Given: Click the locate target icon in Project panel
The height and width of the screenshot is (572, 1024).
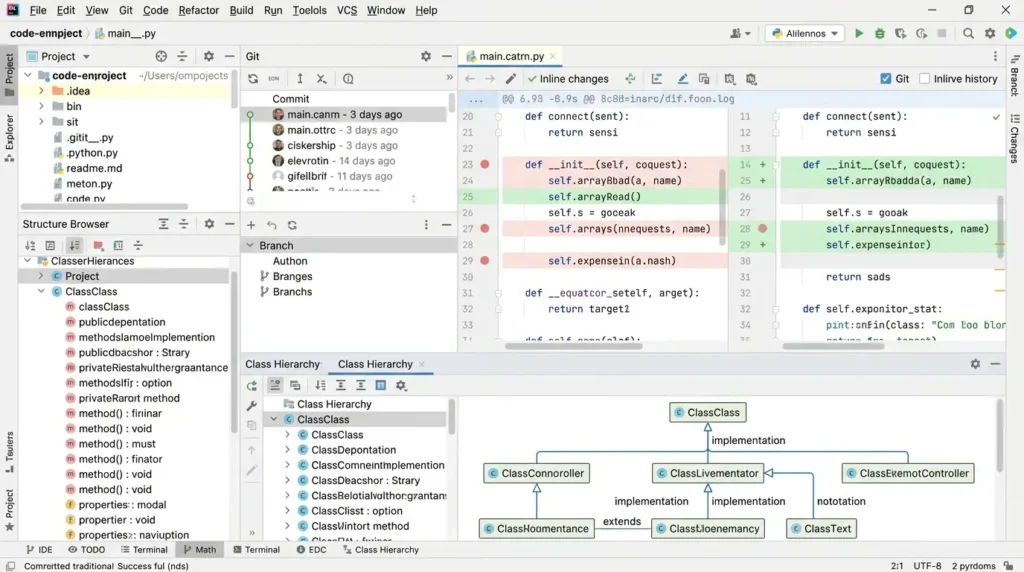Looking at the screenshot, I should 161,56.
